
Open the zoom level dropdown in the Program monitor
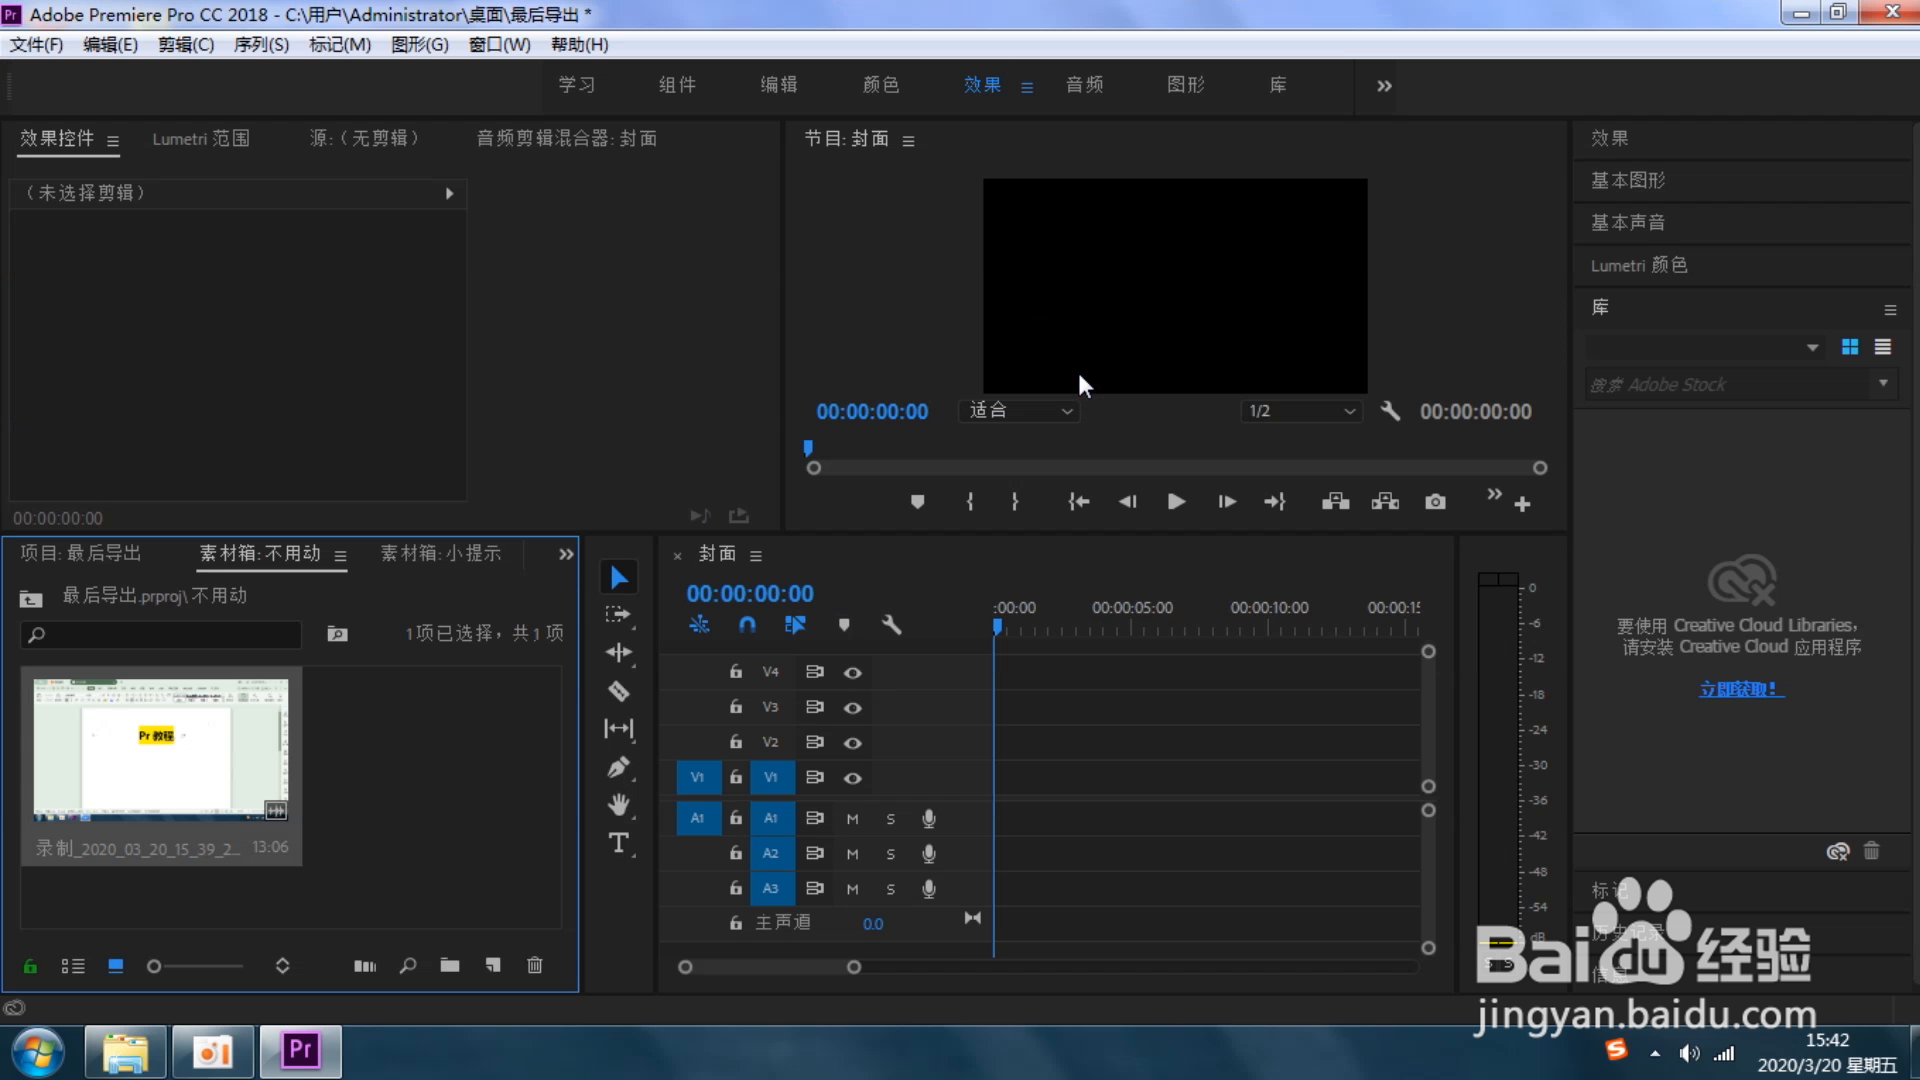click(x=1019, y=411)
